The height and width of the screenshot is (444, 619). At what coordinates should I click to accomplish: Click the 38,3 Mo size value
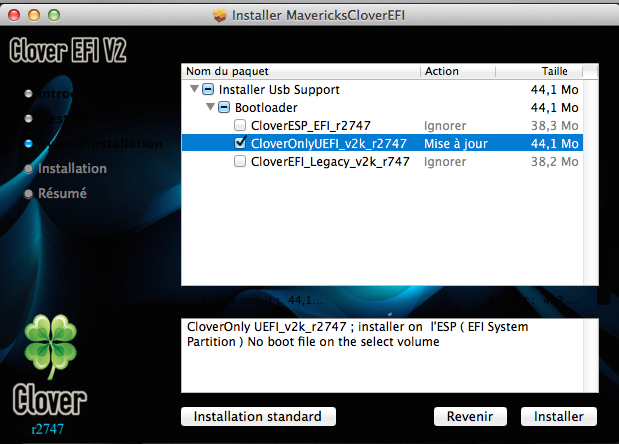click(554, 126)
